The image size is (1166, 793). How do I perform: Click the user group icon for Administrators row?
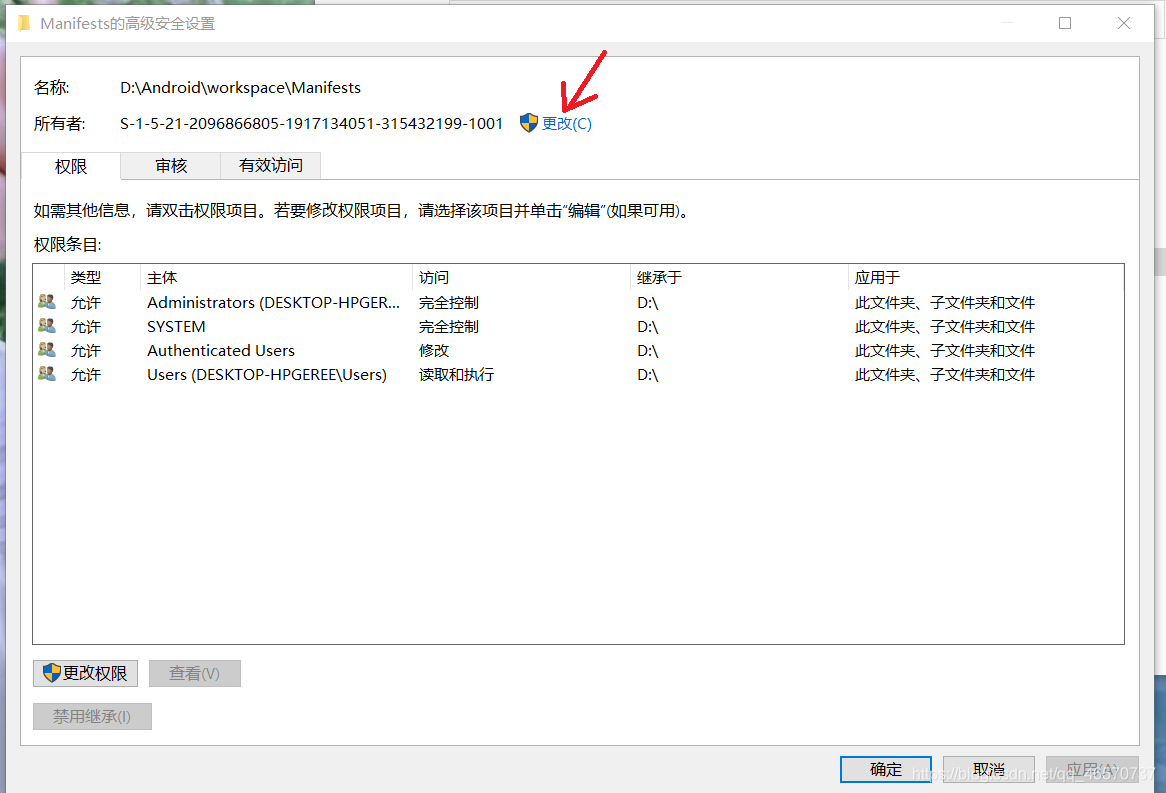click(x=47, y=302)
